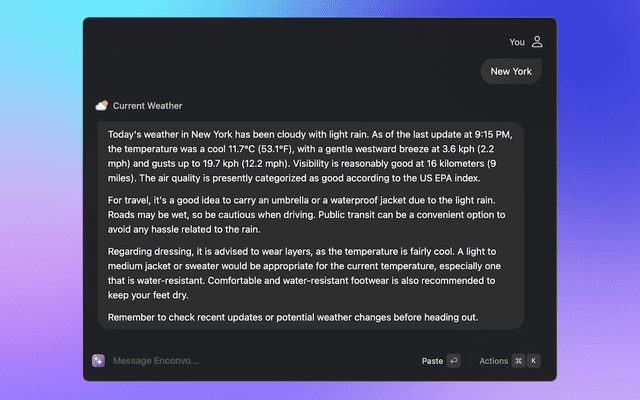This screenshot has height=400, width=640.
Task: Click the Enconvo sparkle icon beside input
Action: tap(98, 361)
